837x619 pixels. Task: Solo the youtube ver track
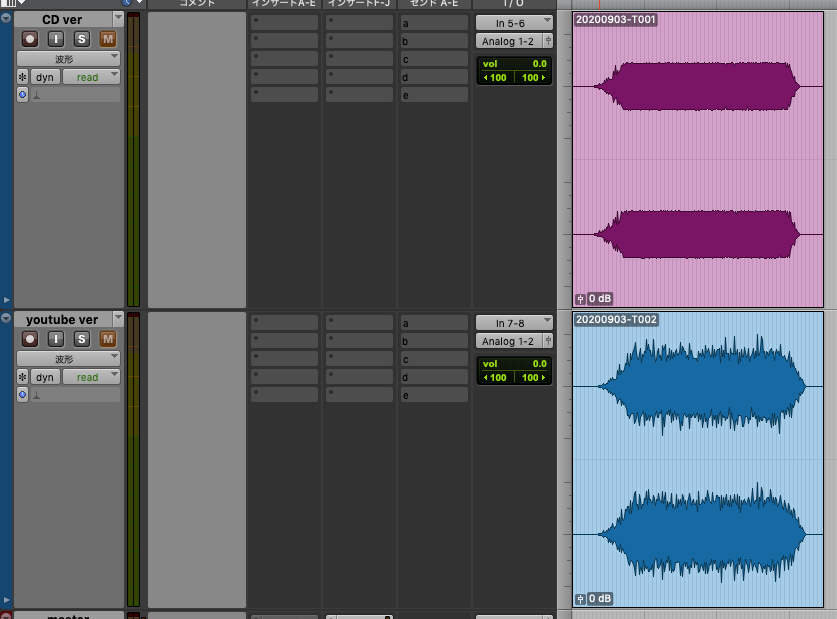click(82, 339)
